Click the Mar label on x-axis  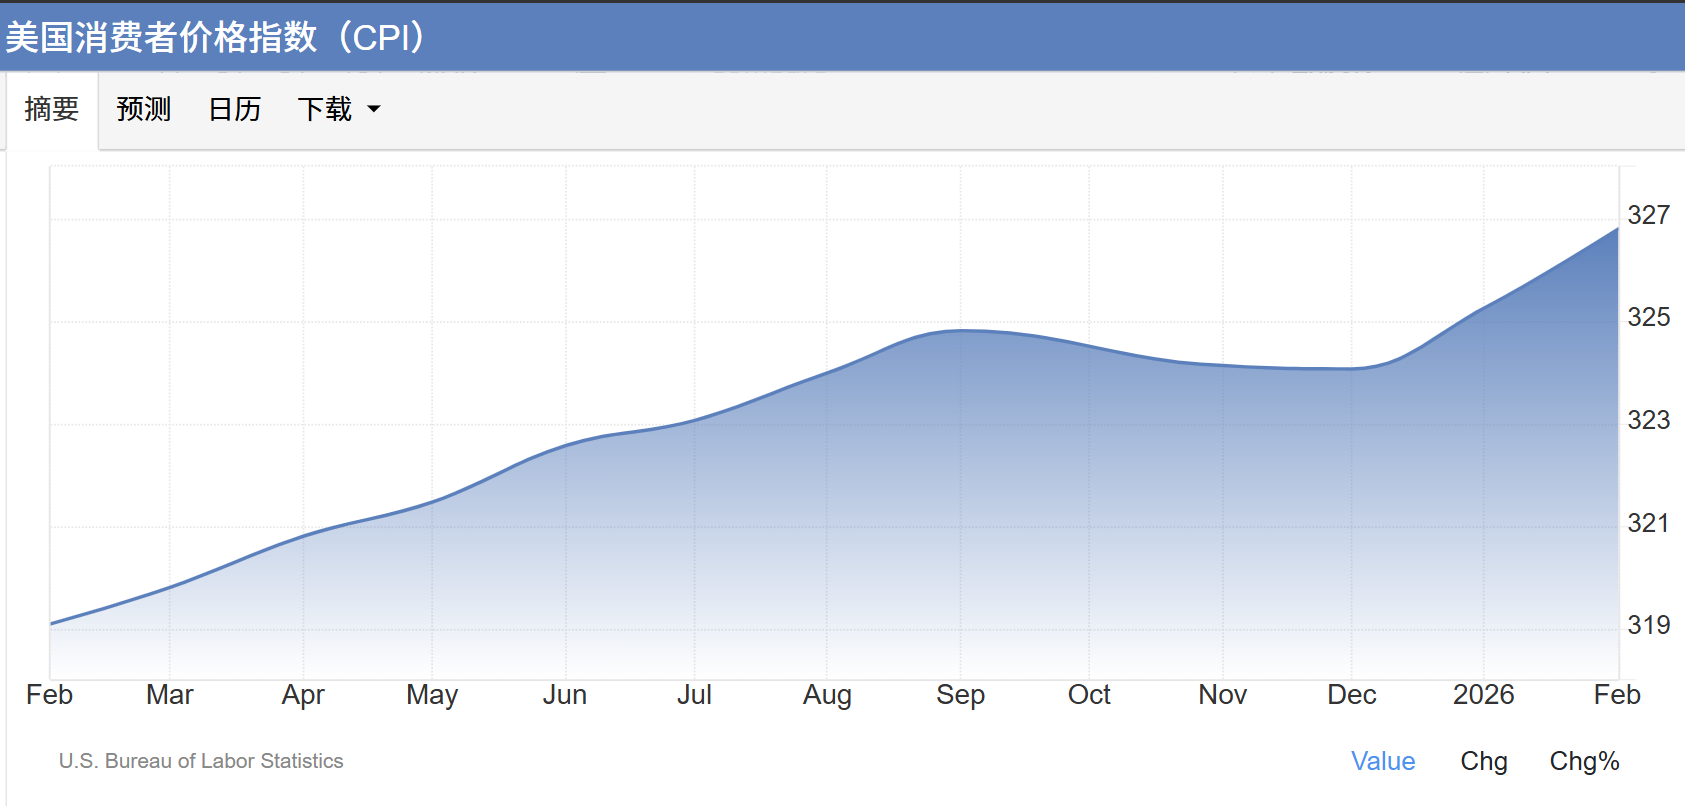169,695
